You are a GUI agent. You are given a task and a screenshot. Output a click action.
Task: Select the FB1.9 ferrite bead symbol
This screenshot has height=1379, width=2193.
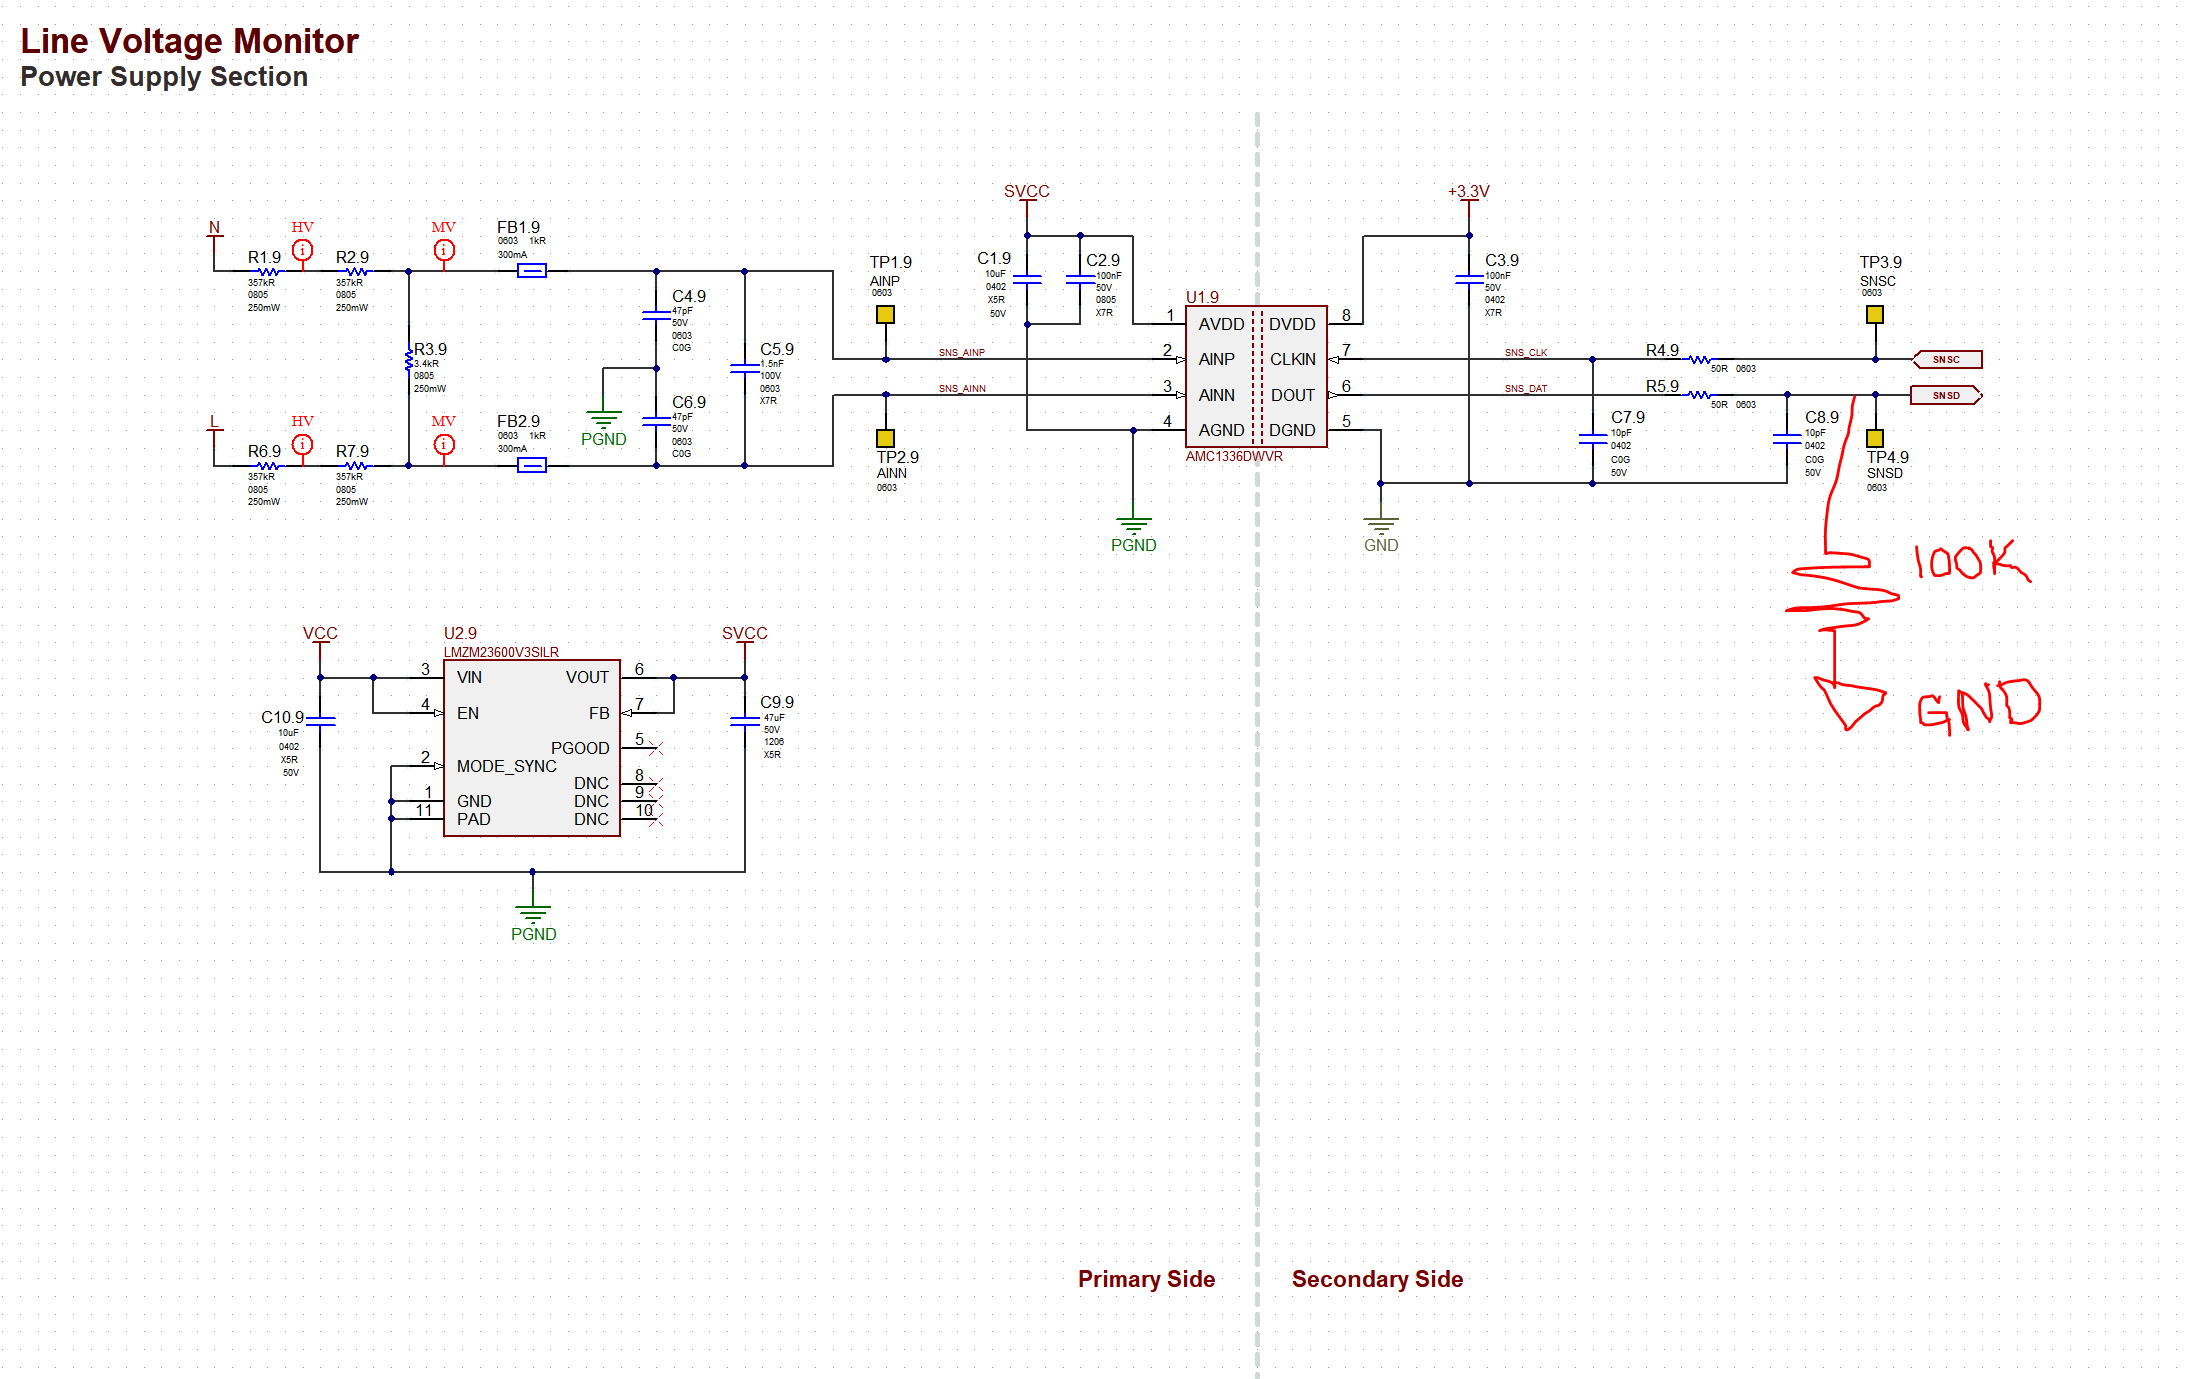532,270
